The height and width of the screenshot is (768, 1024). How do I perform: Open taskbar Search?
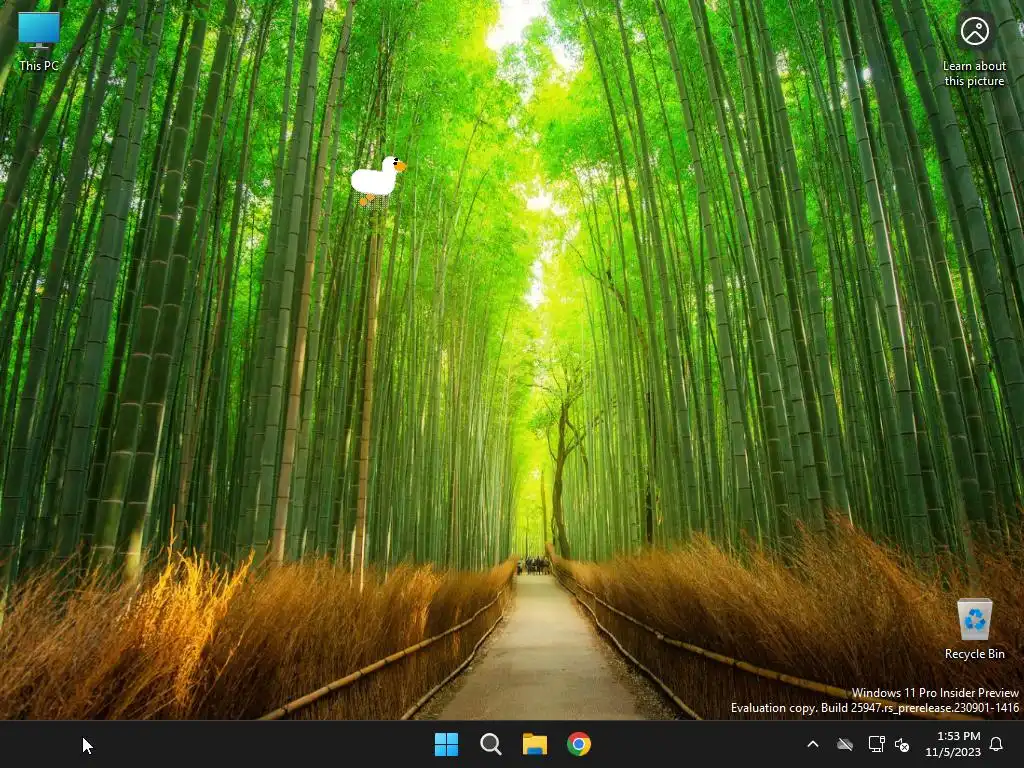(490, 744)
